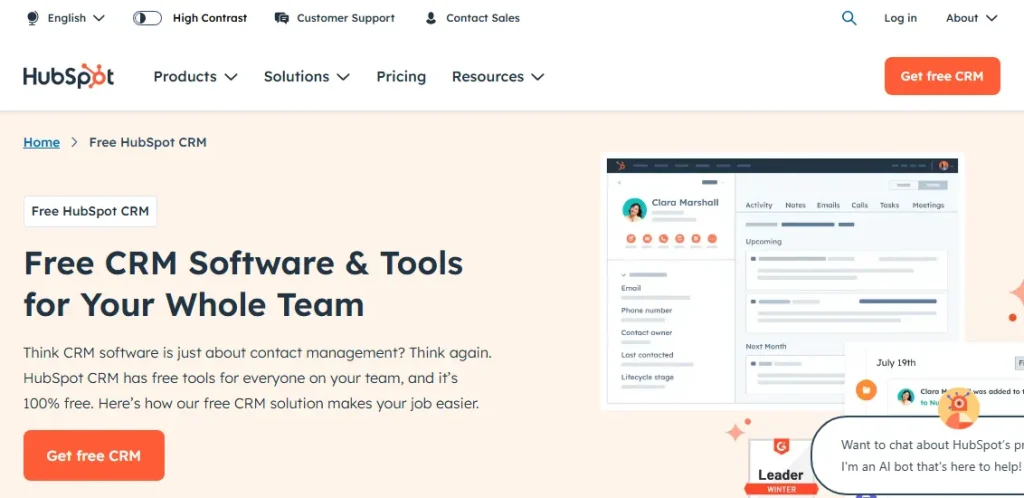Click the Contact Sales person icon
This screenshot has height=498, width=1024.
pos(430,18)
